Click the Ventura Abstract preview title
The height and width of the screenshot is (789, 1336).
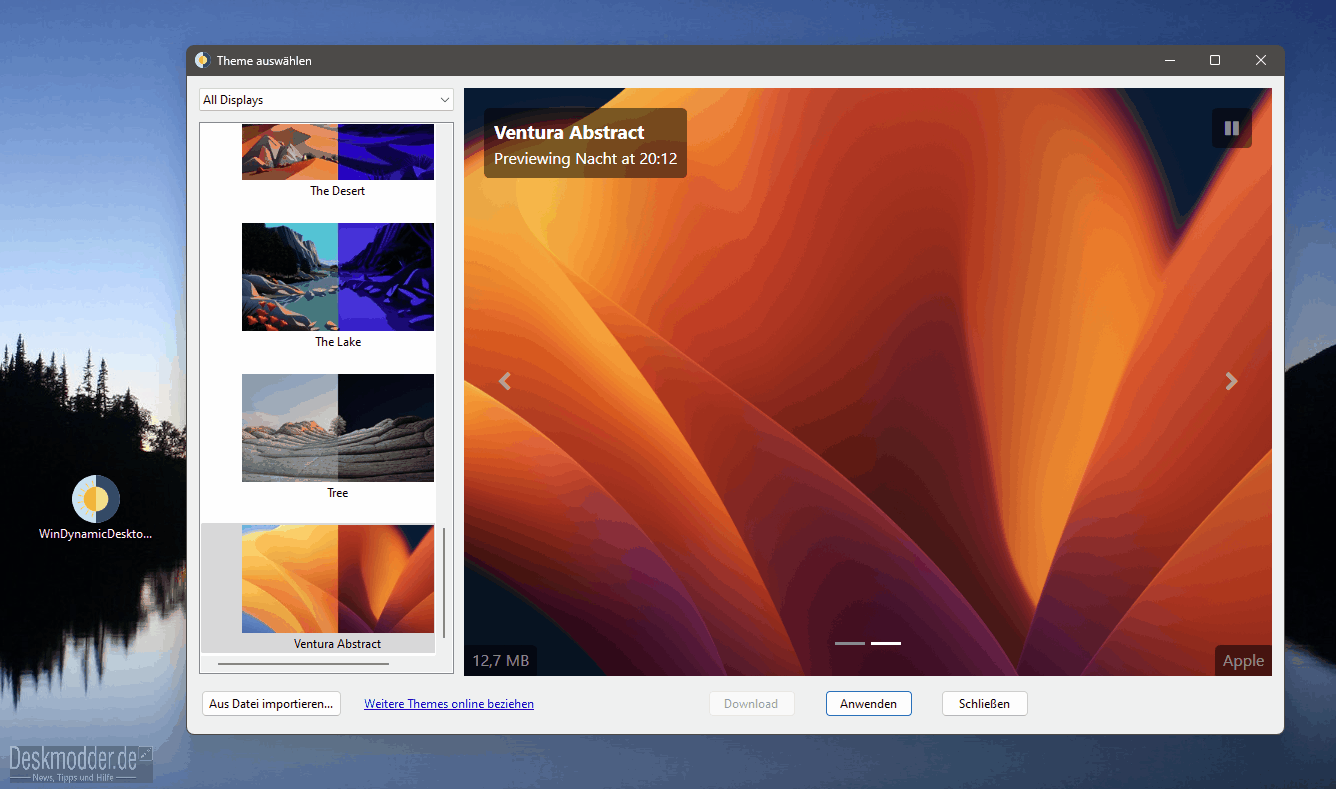569,133
